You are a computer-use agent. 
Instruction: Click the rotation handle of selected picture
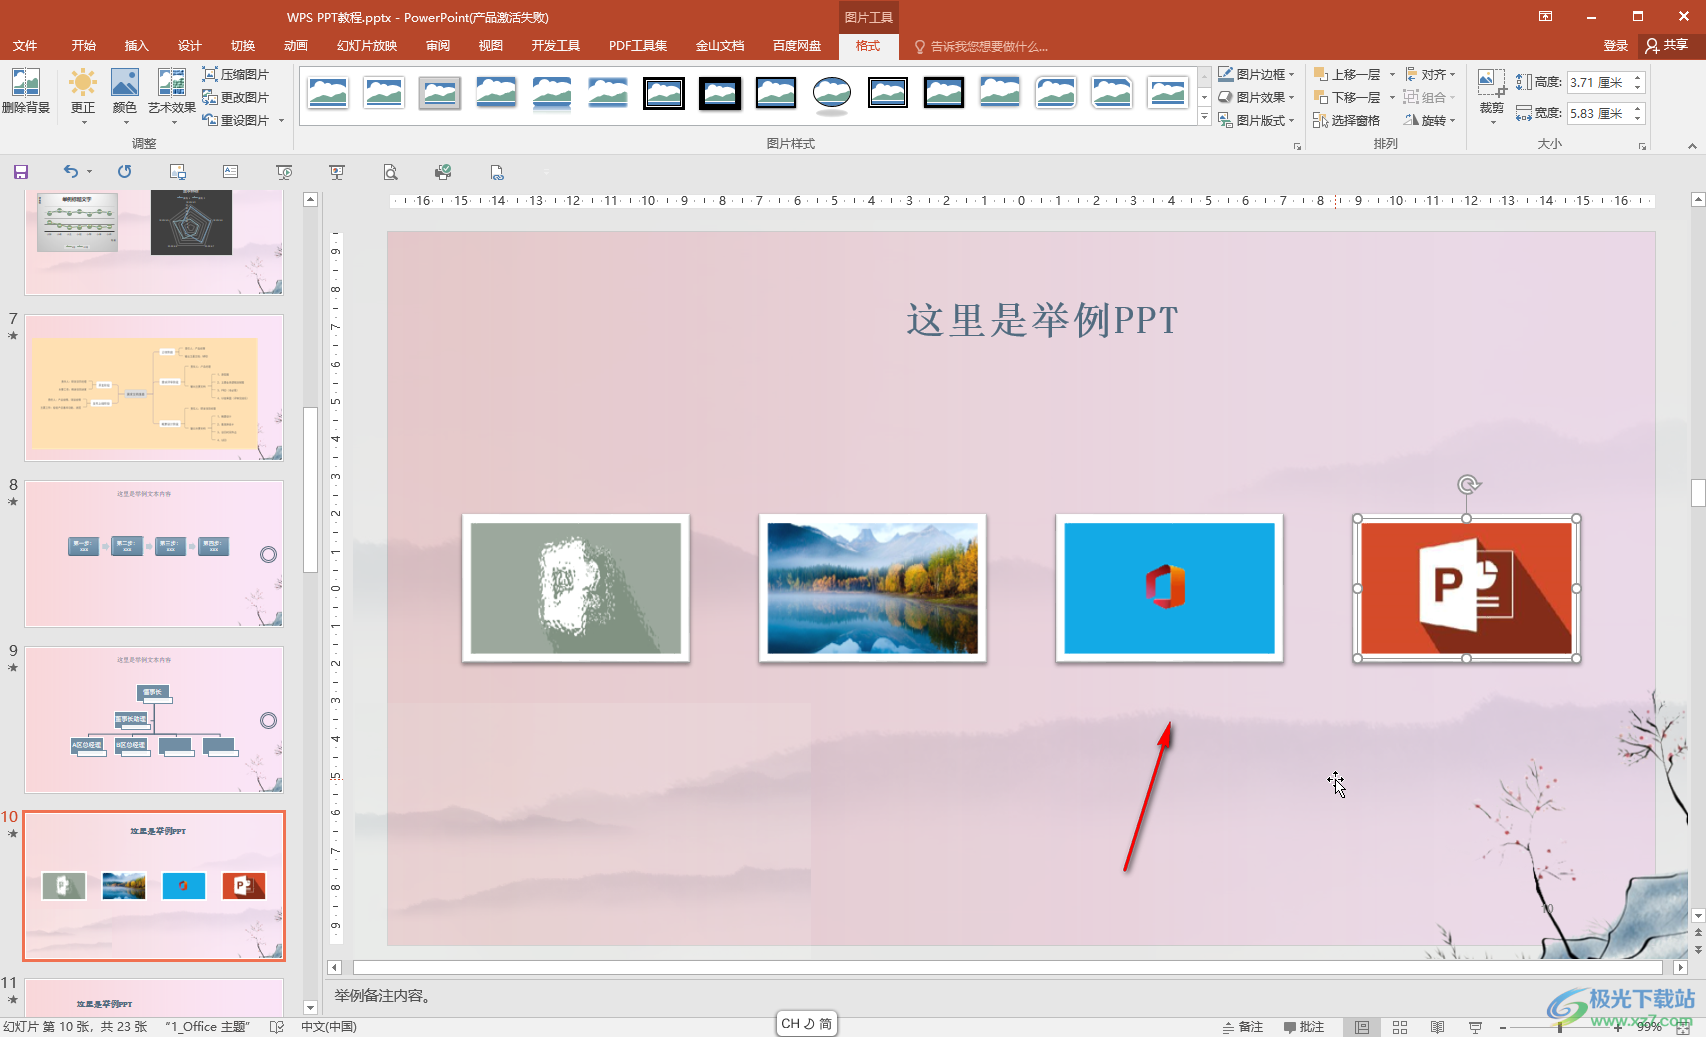[1467, 485]
